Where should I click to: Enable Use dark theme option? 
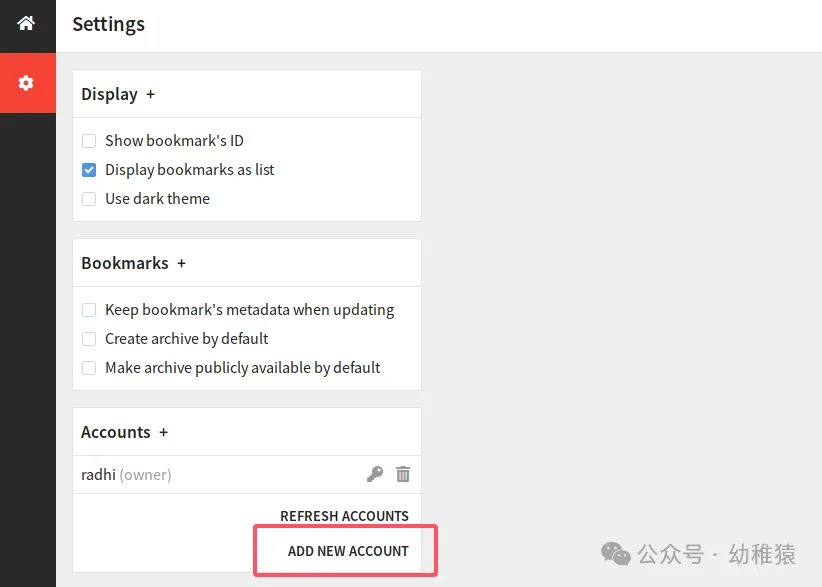pos(89,199)
